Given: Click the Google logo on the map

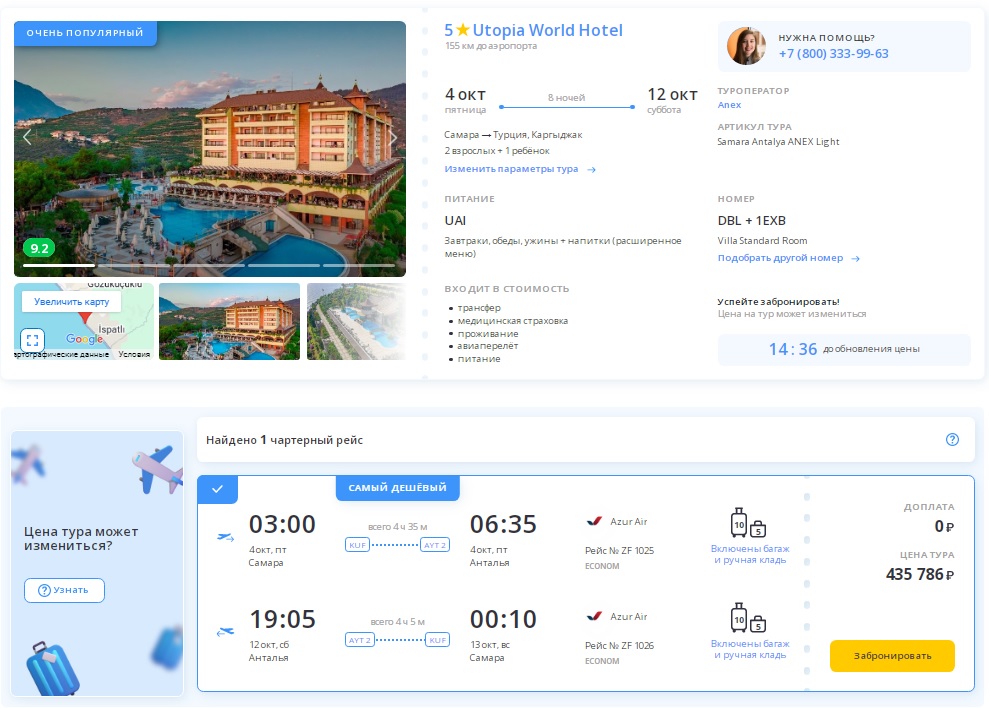Looking at the screenshot, I should tap(85, 339).
